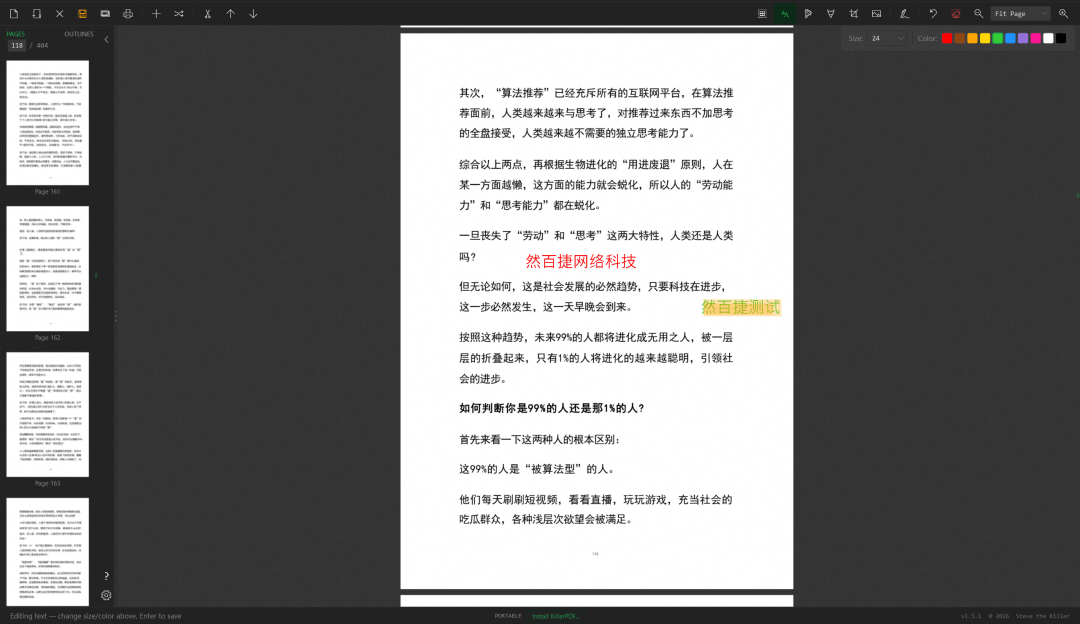
Task: Undo the last action
Action: [x=933, y=14]
